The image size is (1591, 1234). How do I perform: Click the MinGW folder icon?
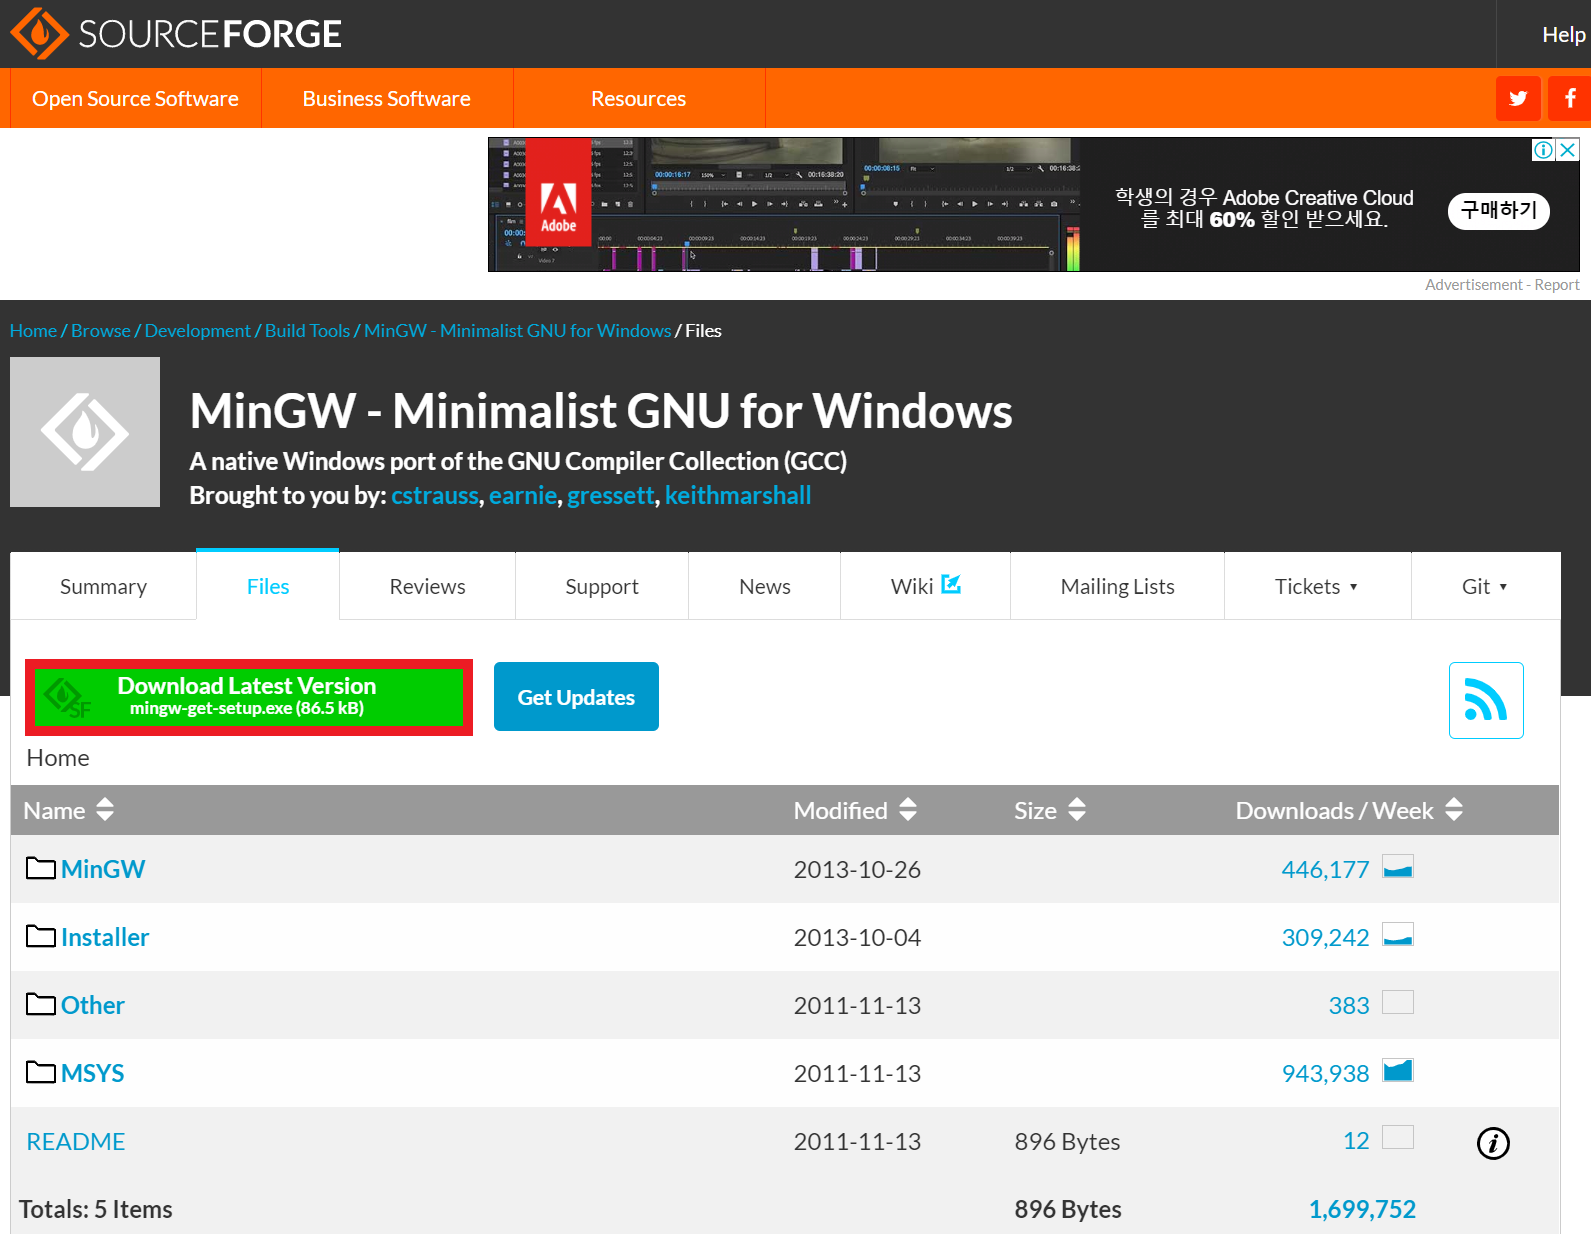[x=41, y=868]
